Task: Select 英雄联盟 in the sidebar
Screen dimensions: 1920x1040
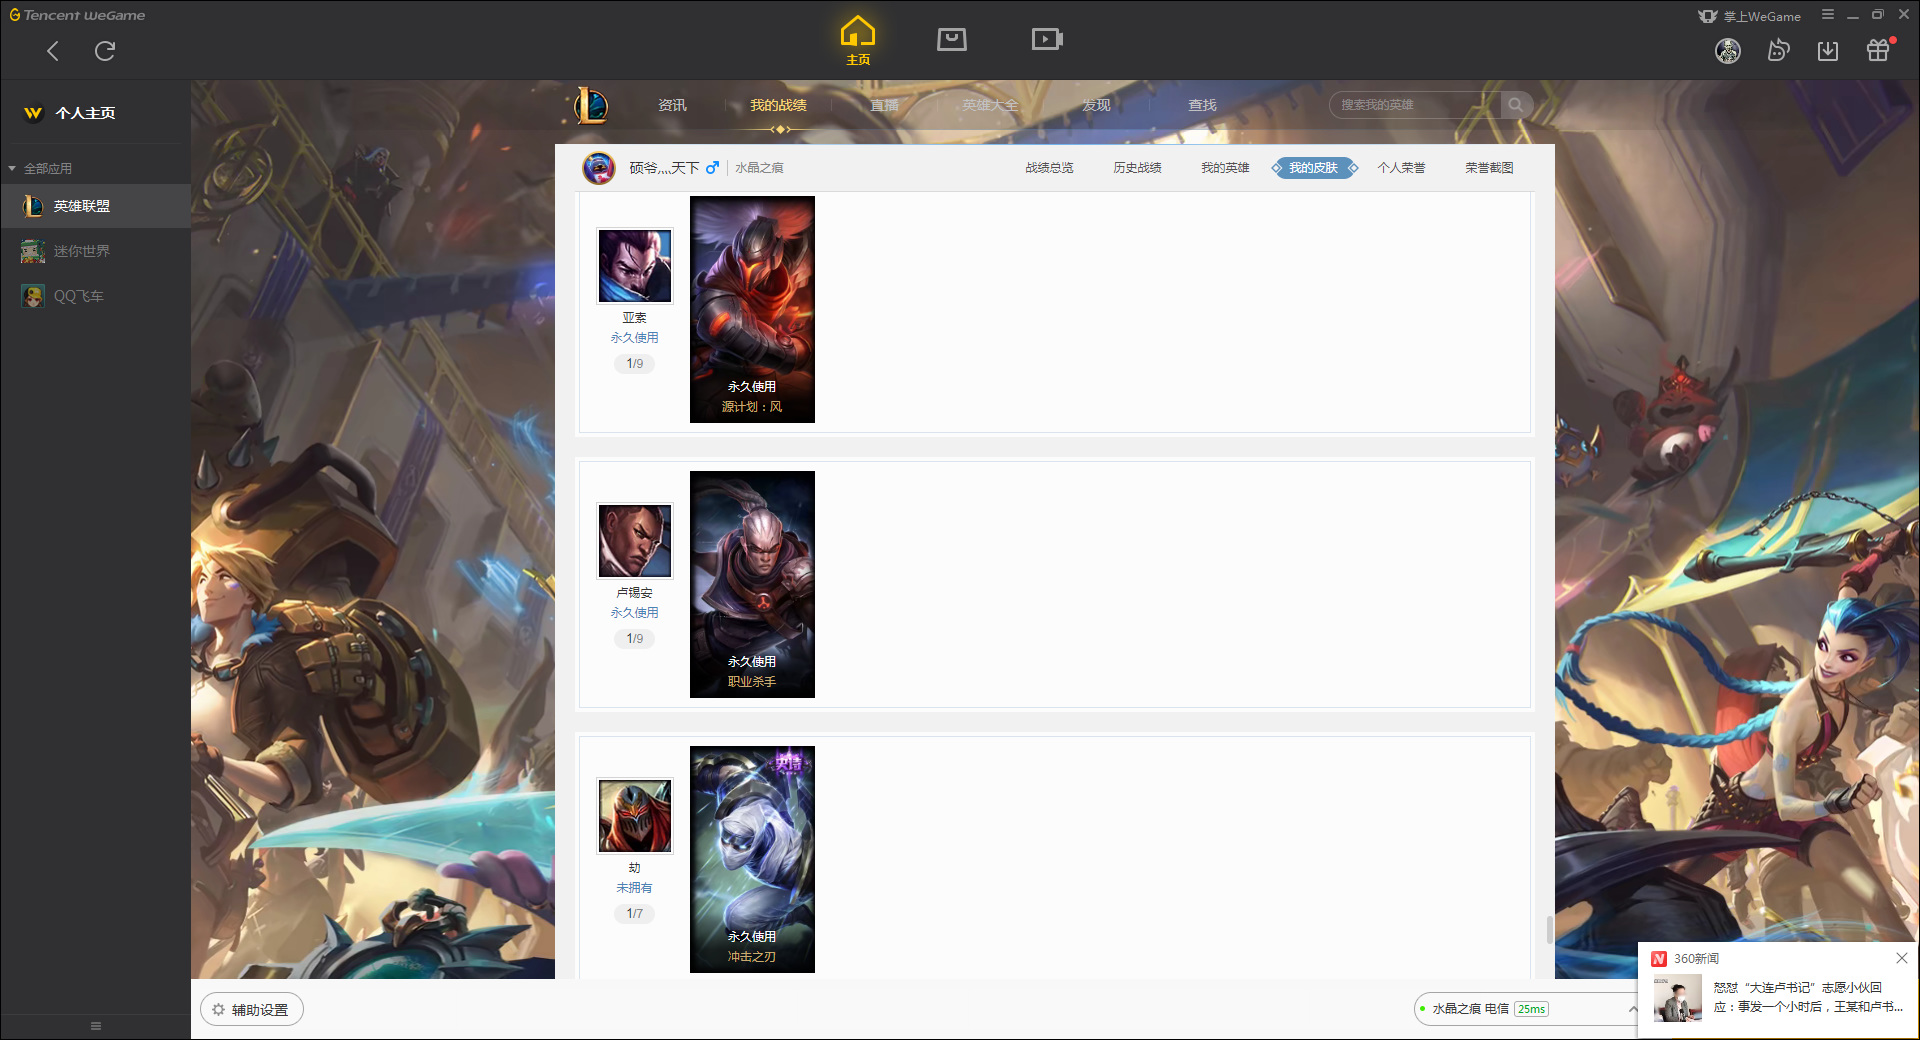Action: [95, 206]
